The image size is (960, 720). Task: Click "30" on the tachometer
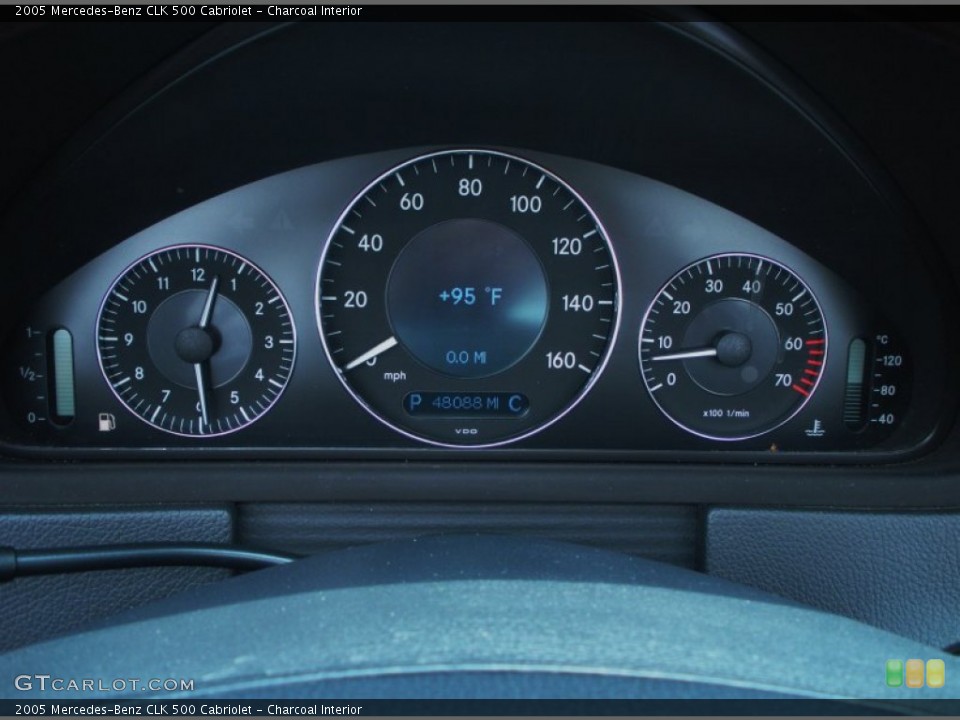click(713, 286)
